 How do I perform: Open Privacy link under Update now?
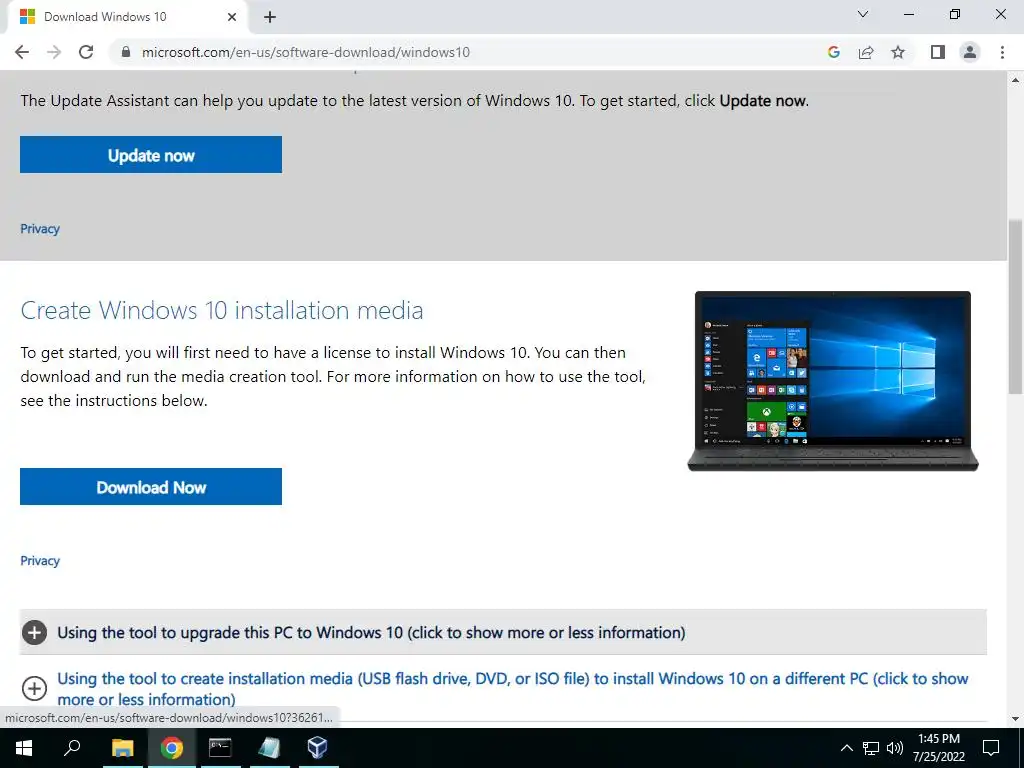click(40, 229)
